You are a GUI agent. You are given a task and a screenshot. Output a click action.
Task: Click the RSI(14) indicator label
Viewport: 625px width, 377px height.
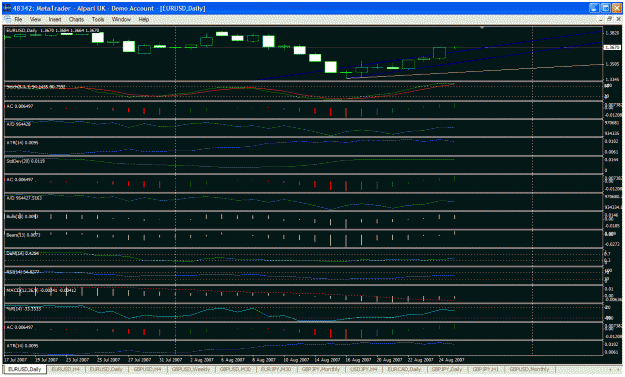tap(23, 272)
